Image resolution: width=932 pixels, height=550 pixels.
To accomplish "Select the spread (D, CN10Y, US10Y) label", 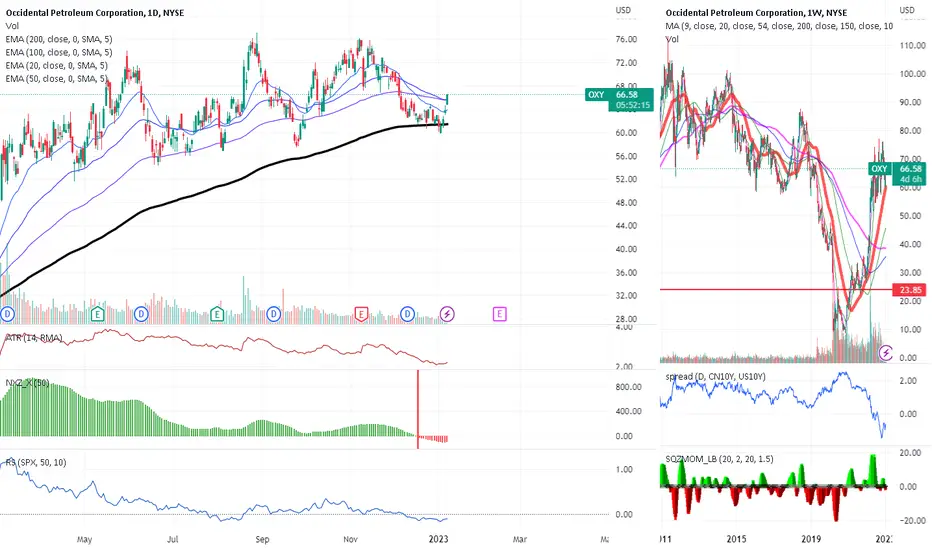I will point(715,376).
